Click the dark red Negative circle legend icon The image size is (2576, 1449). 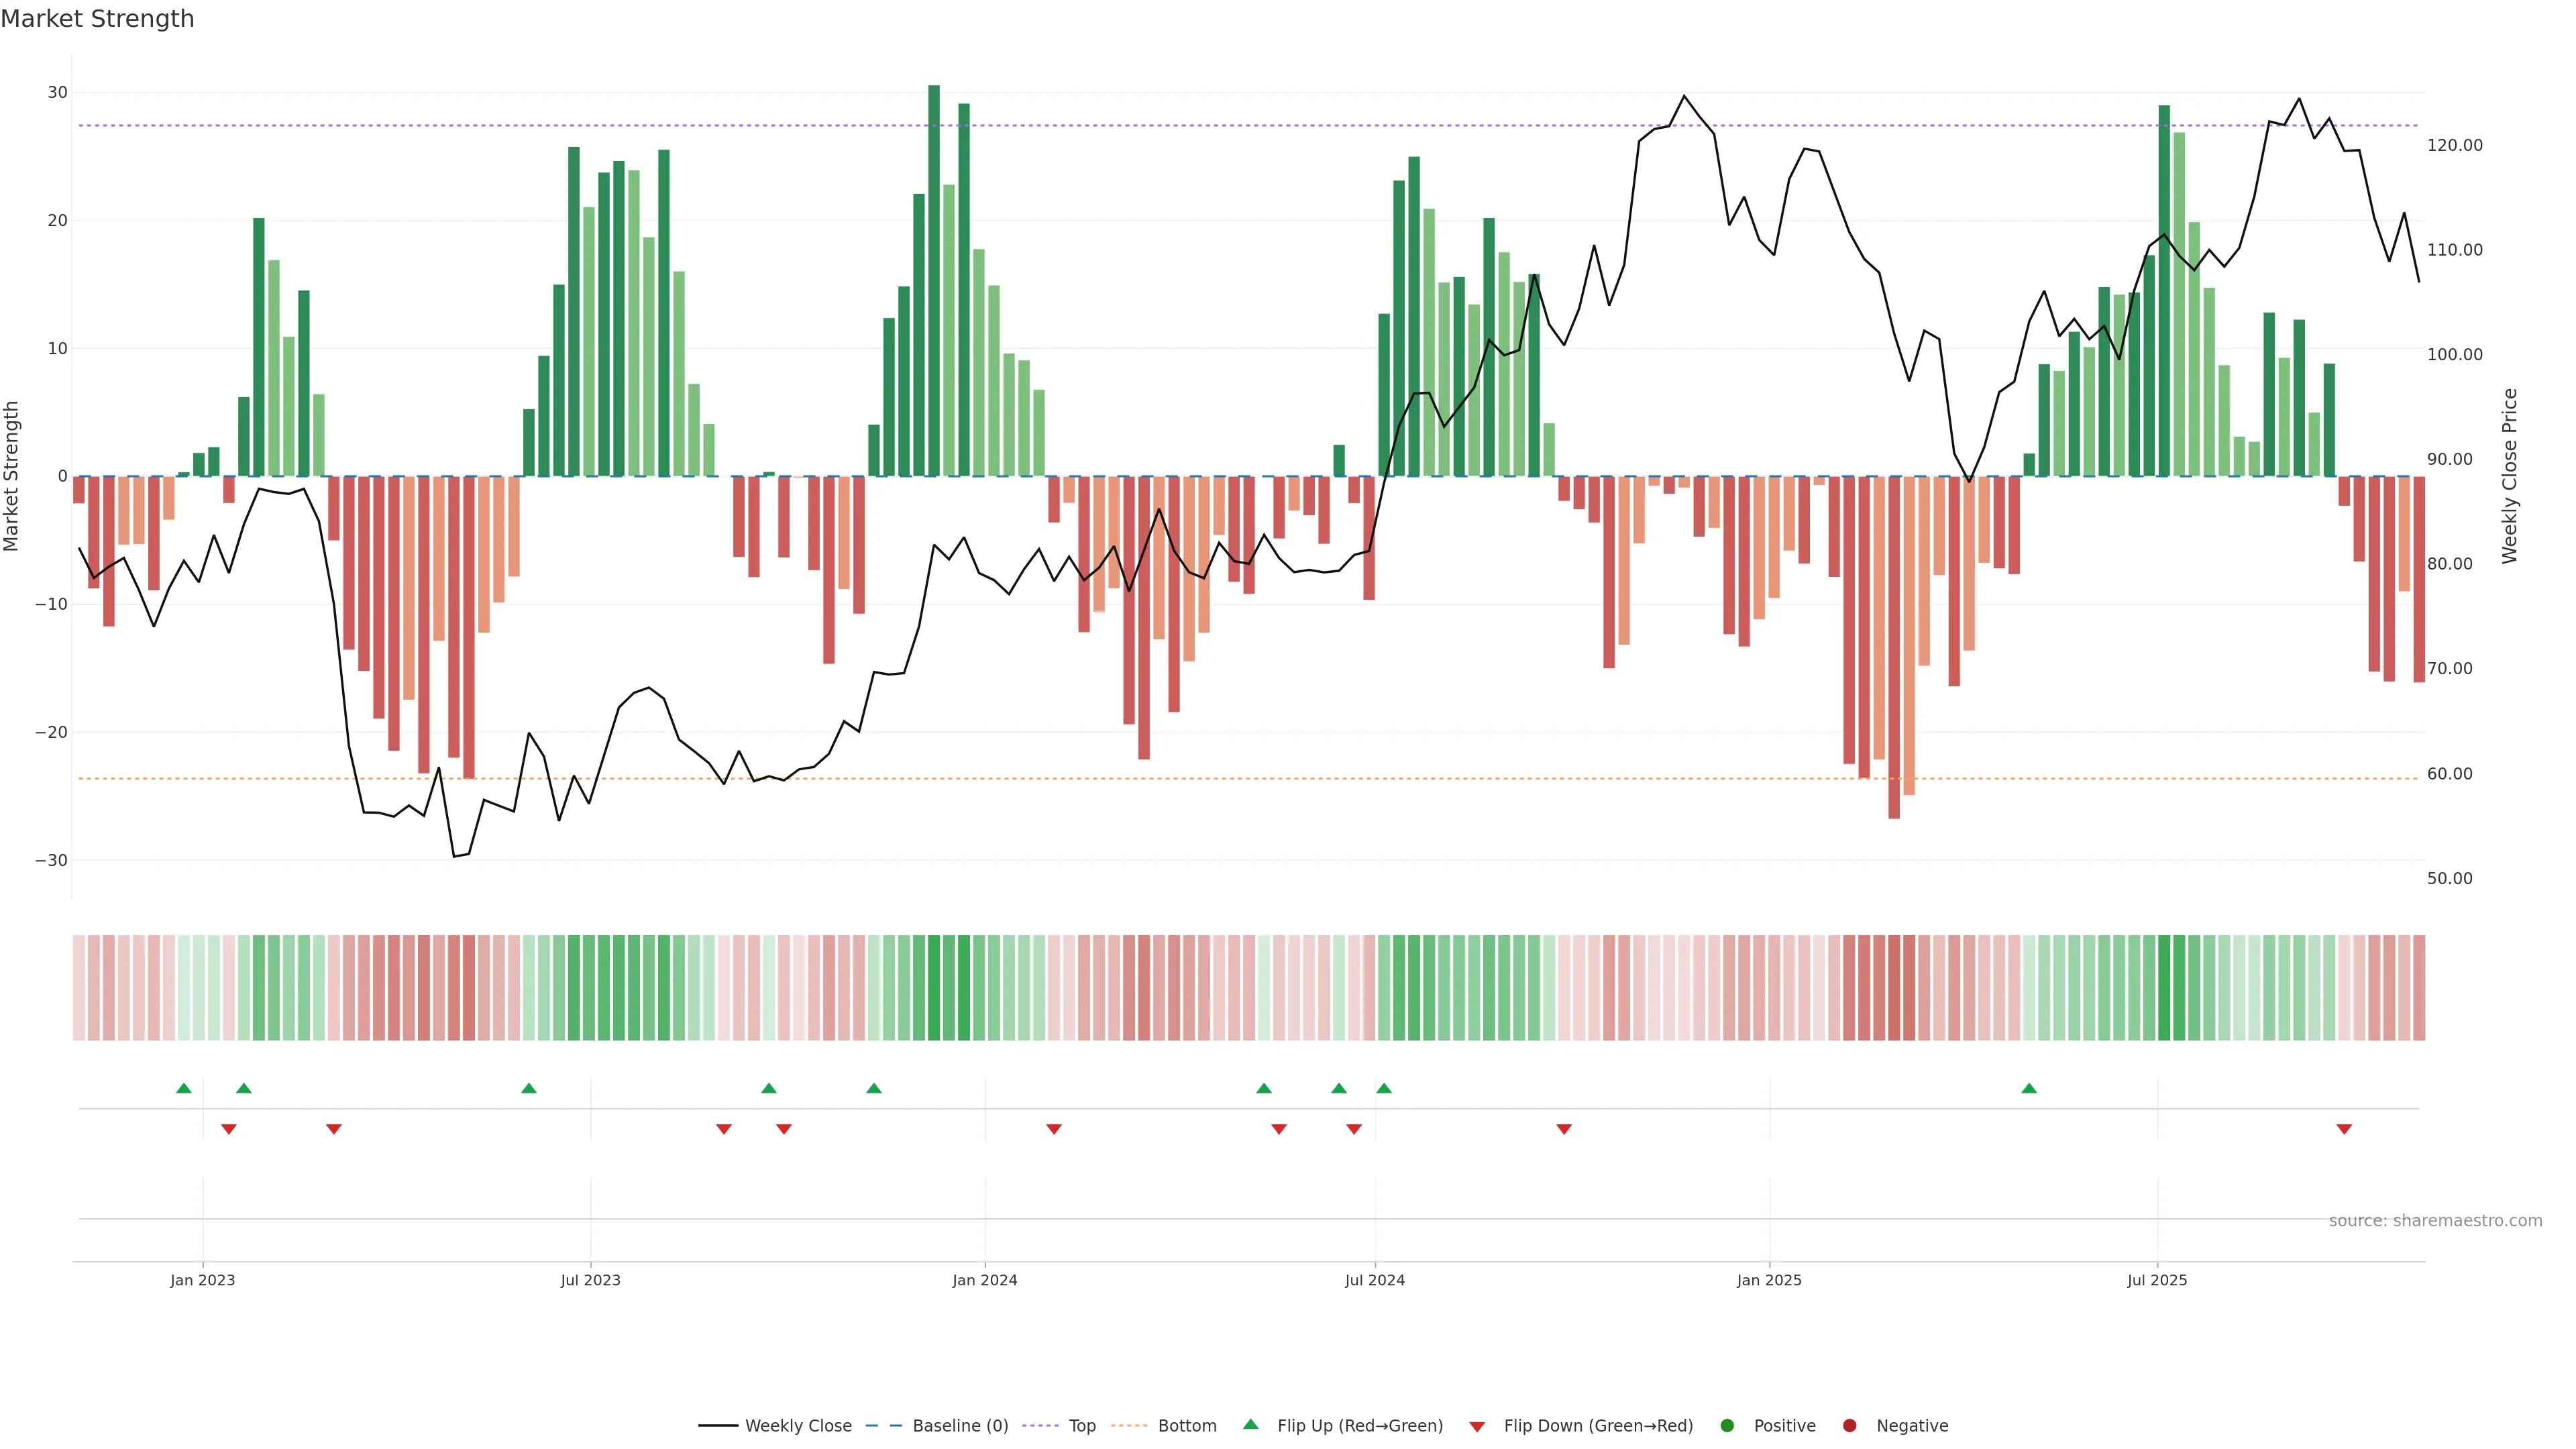tap(1849, 1425)
